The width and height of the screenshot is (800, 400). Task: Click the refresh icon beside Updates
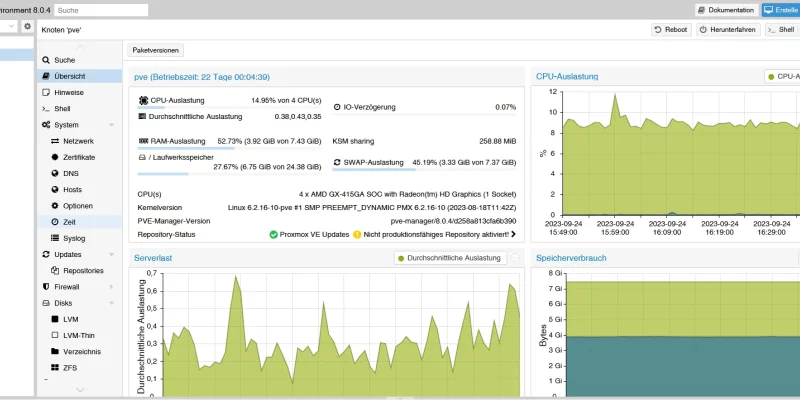pos(46,255)
